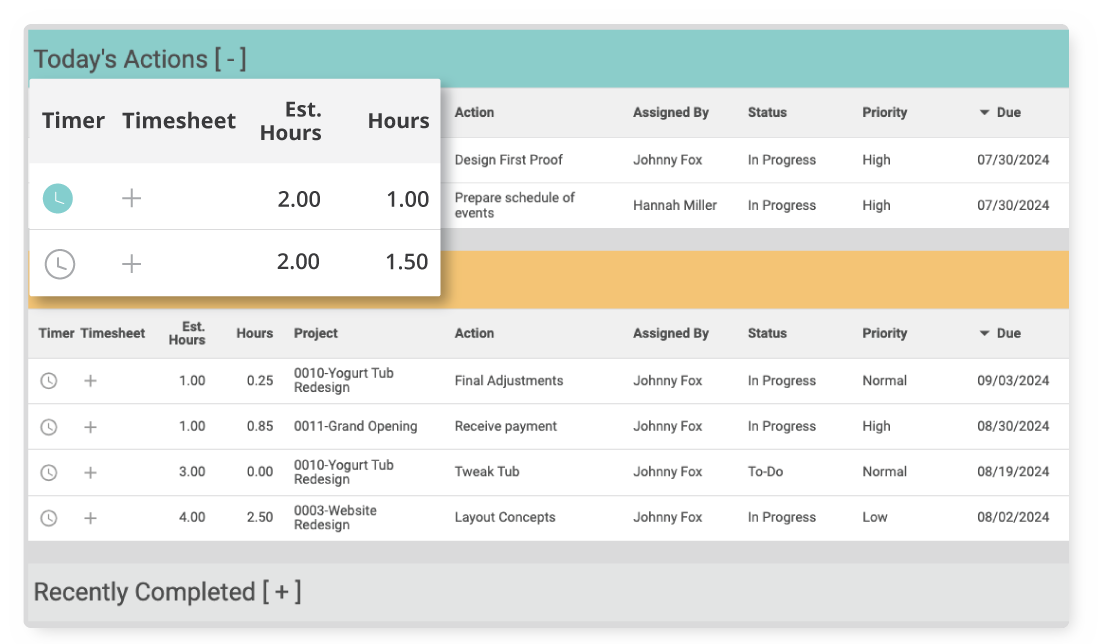
Task: Start timer for Layout Concepts action
Action: [x=48, y=518]
